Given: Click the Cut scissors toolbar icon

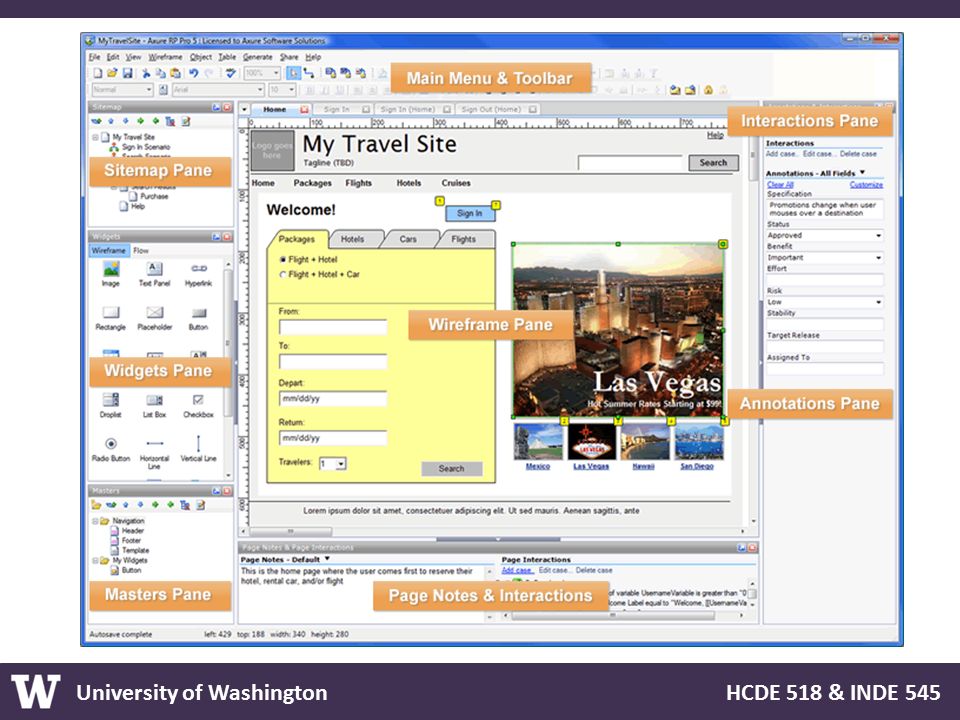Looking at the screenshot, I should 146,73.
